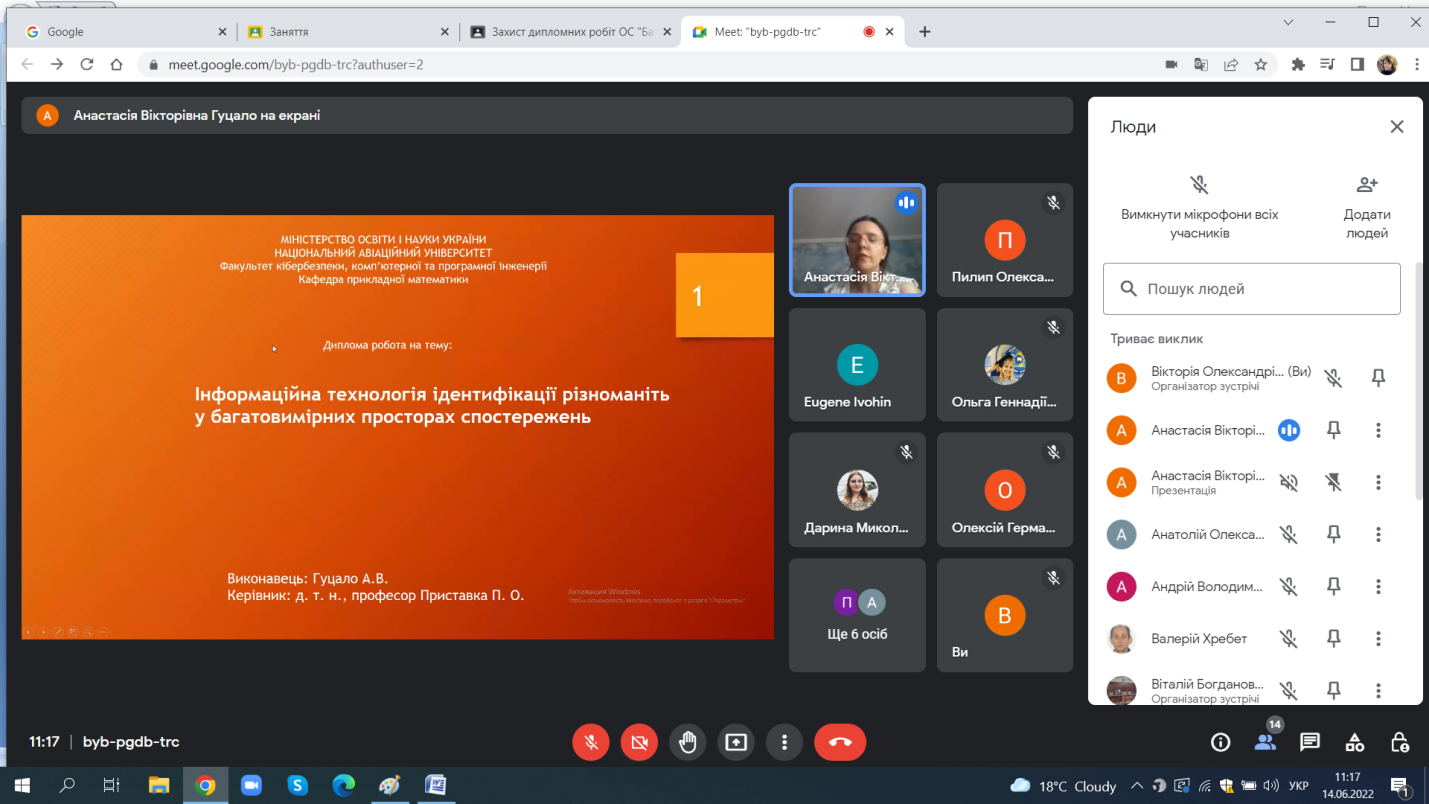Click Вимкнути мікрофони всіх учасників
1429x804 pixels.
point(1199,207)
